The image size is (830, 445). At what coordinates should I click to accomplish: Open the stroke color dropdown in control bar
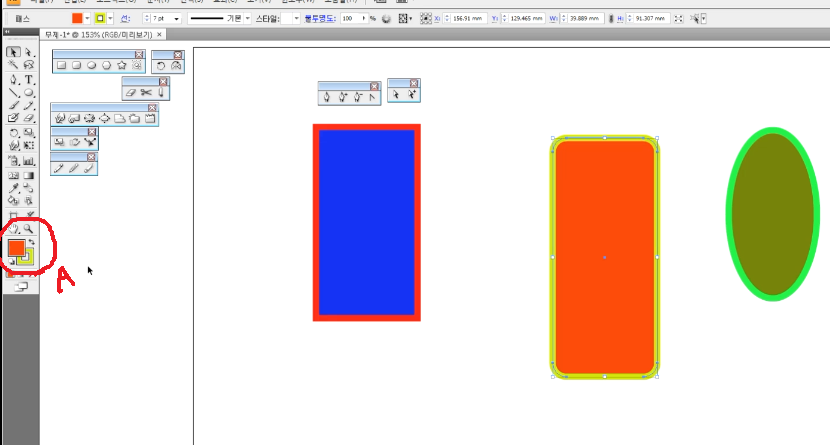[110, 19]
